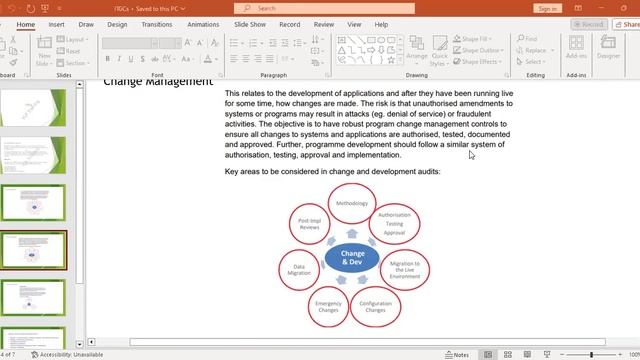This screenshot has height=360, width=640.
Task: Click Increase Font Size icon
Action: 188,42
